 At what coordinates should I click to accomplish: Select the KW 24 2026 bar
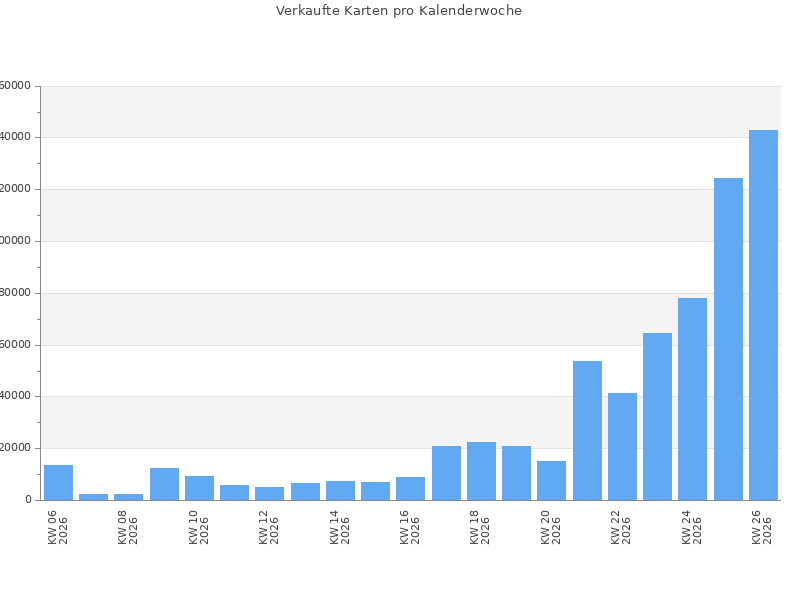coord(692,399)
